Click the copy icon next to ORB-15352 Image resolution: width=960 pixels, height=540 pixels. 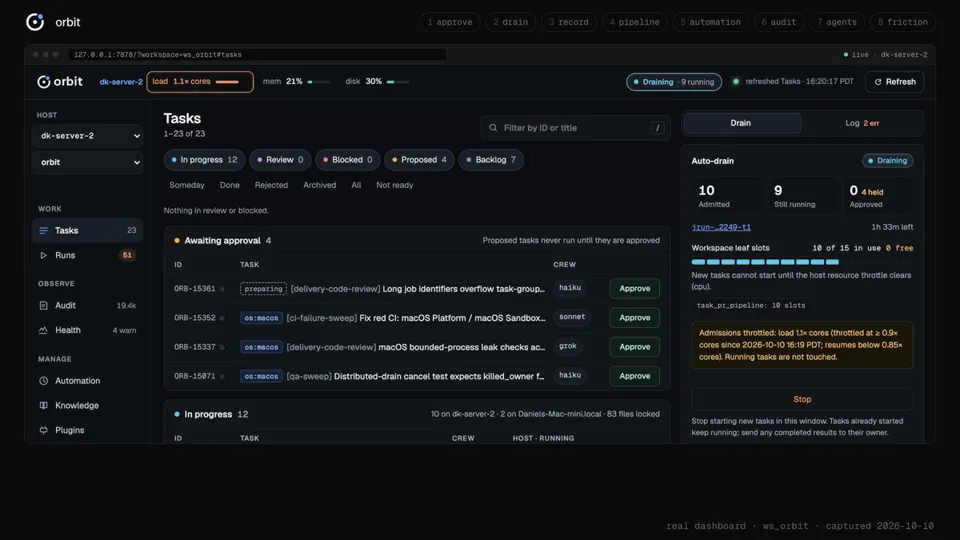[x=222, y=318]
